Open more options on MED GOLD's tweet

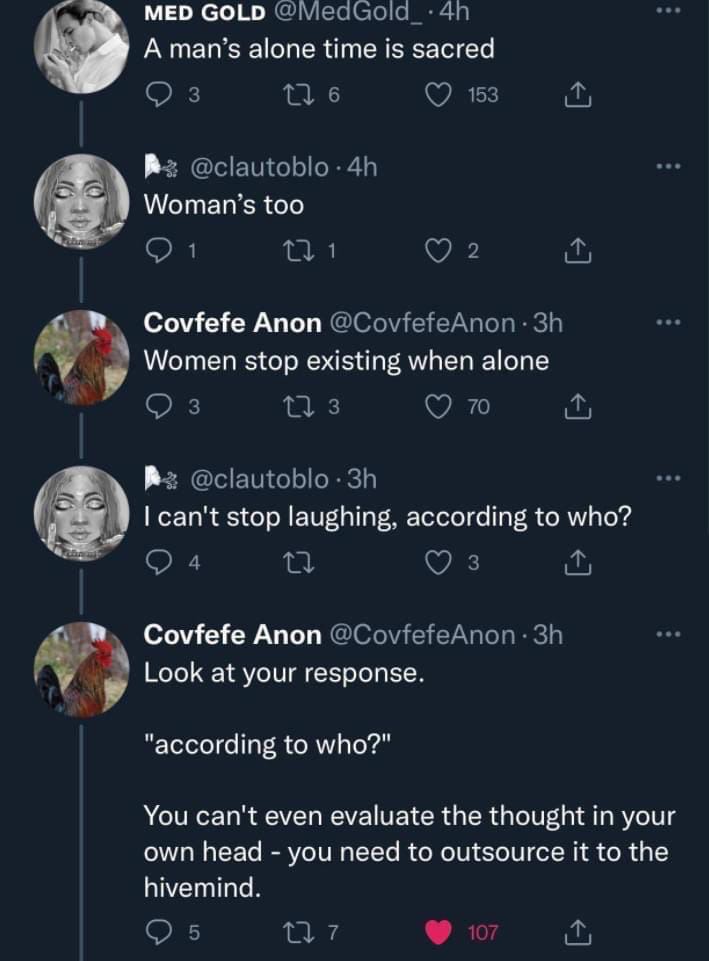pos(668,10)
